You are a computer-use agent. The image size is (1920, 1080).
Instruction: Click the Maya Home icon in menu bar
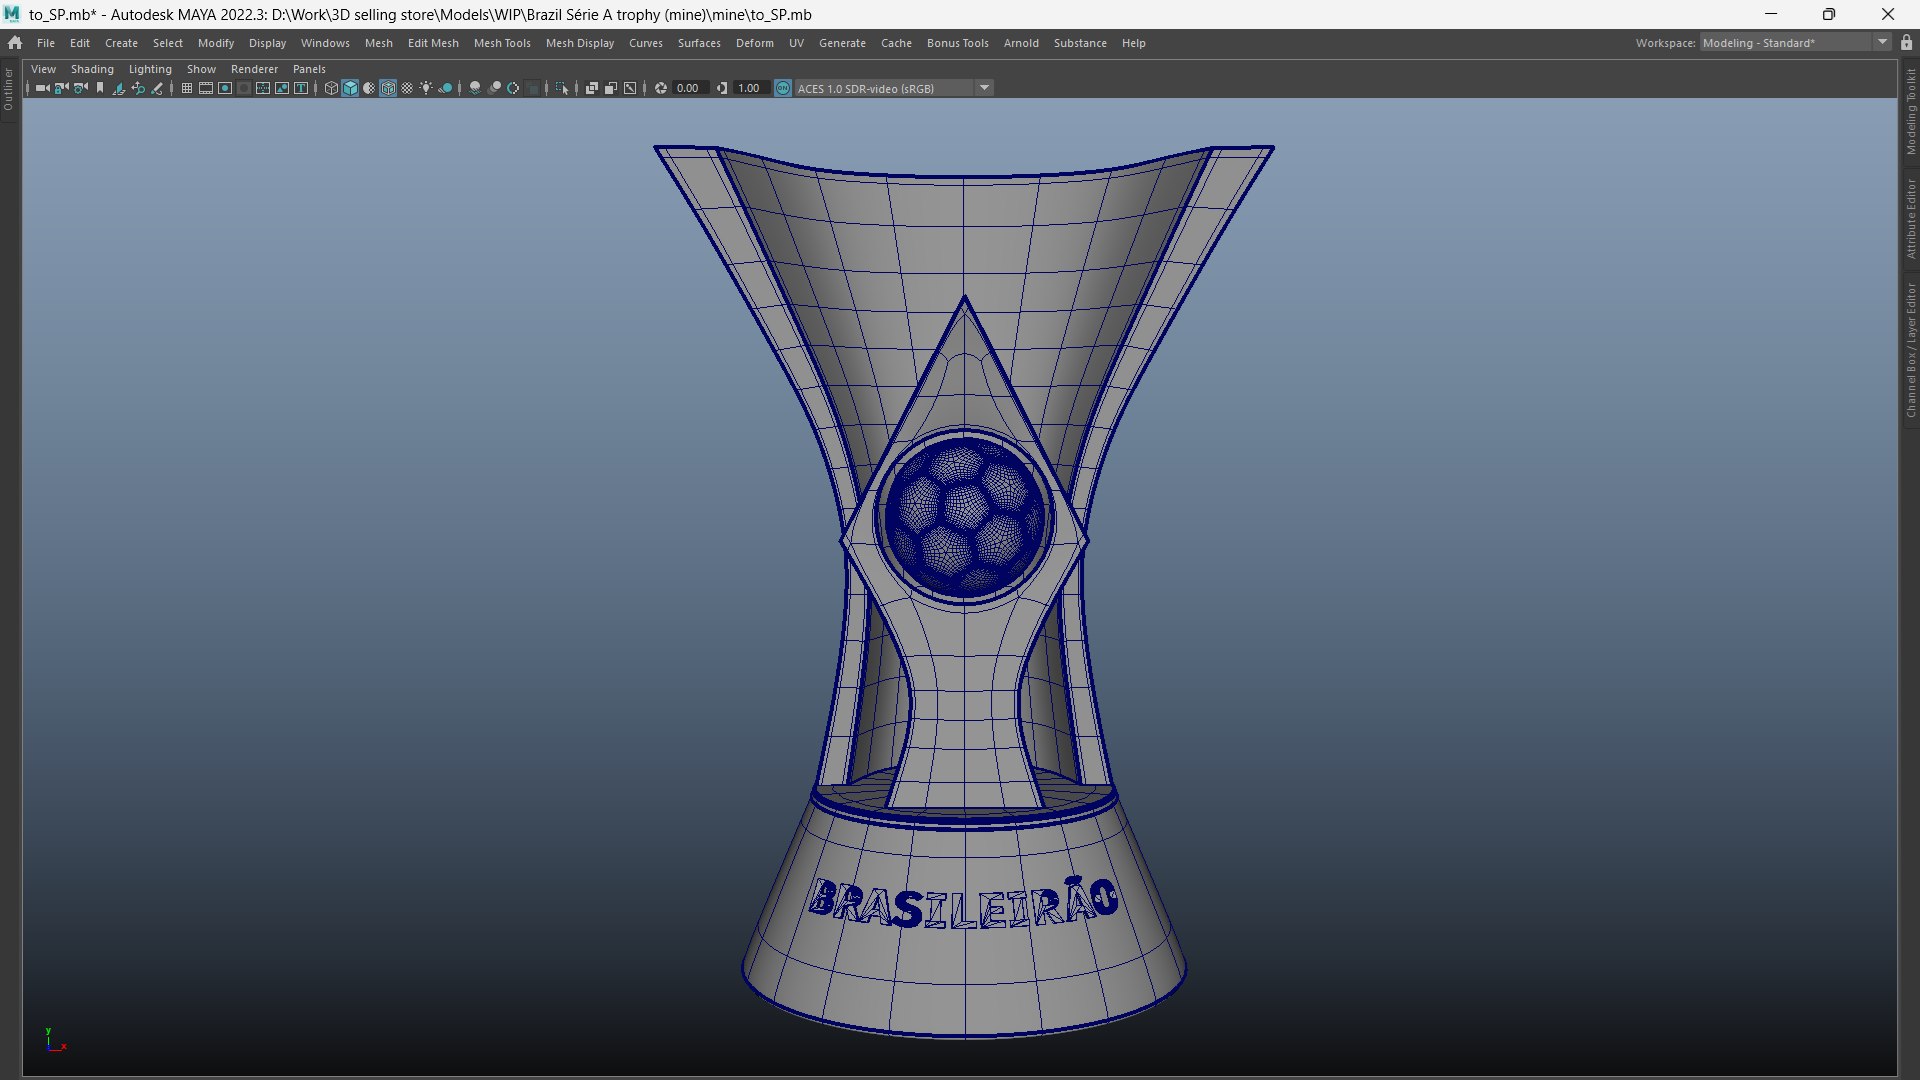pyautogui.click(x=15, y=43)
